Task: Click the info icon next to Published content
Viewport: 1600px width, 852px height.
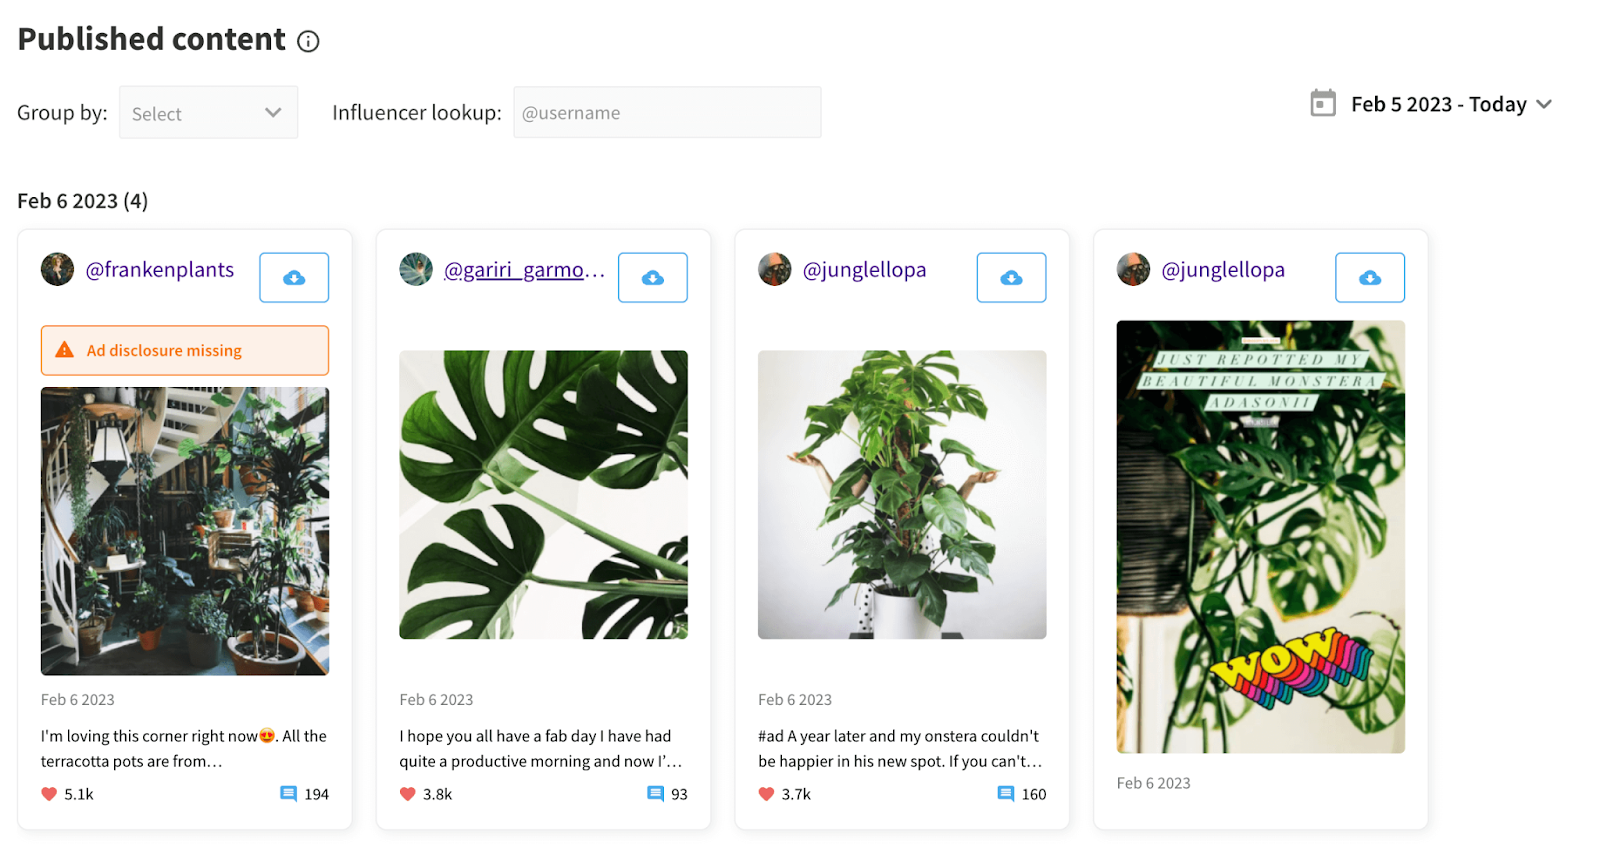Action: click(x=308, y=41)
